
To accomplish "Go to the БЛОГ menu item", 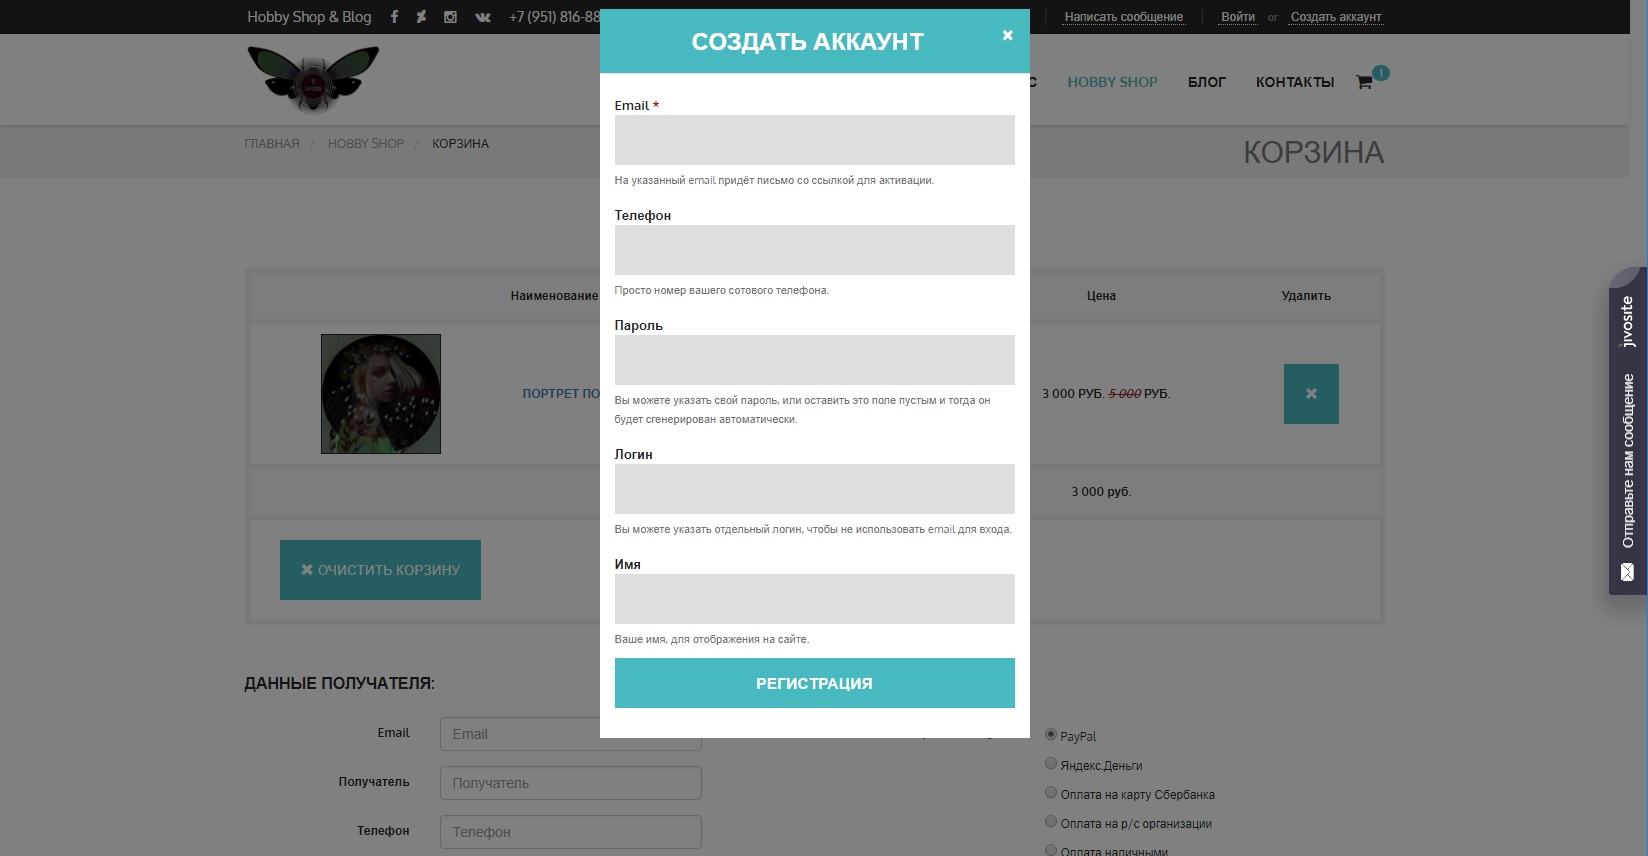I will point(1206,82).
